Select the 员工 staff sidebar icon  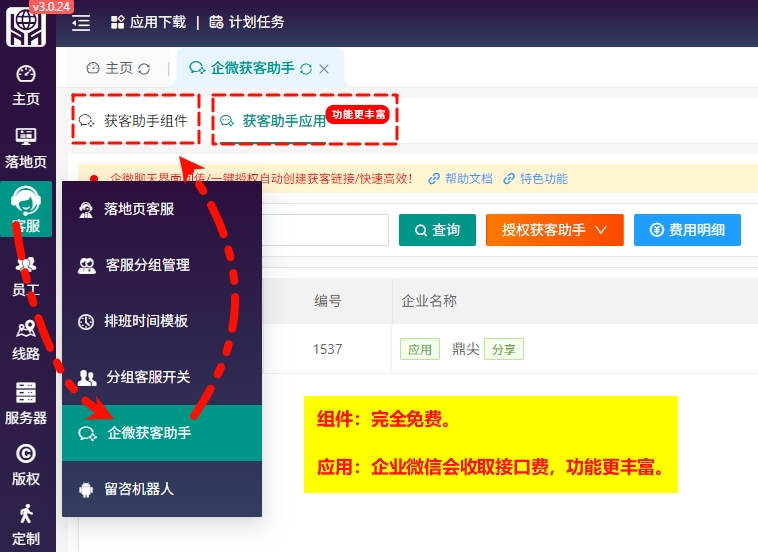pos(26,275)
